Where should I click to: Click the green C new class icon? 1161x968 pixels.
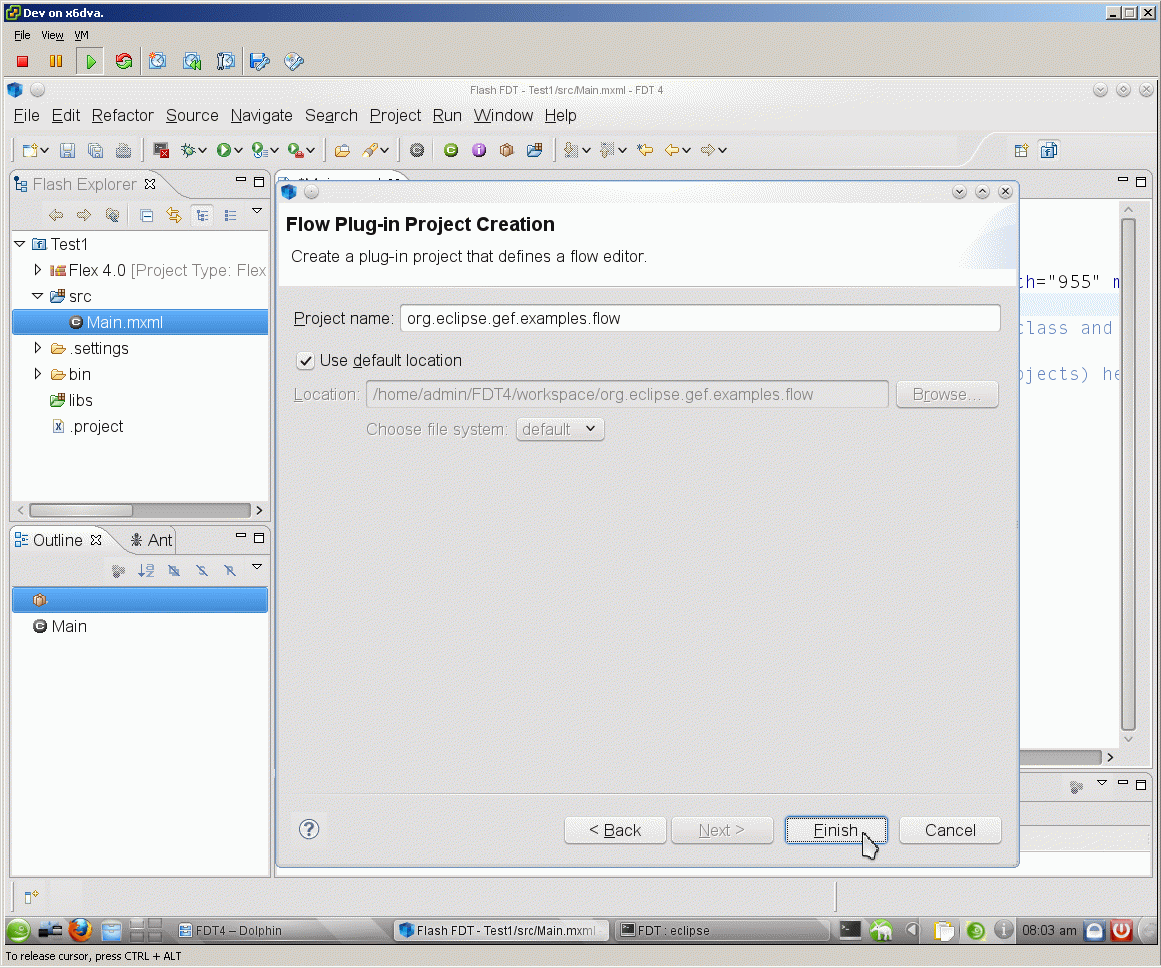tap(450, 150)
